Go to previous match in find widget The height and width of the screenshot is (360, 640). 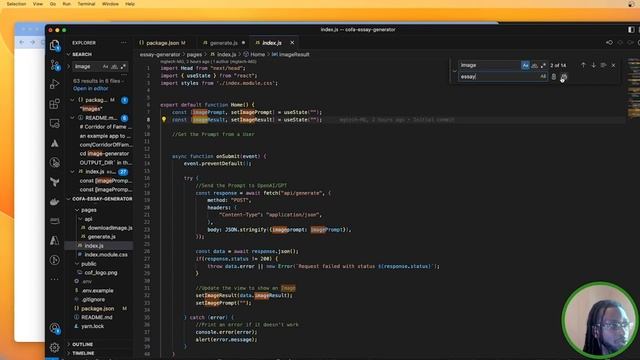tap(583, 65)
